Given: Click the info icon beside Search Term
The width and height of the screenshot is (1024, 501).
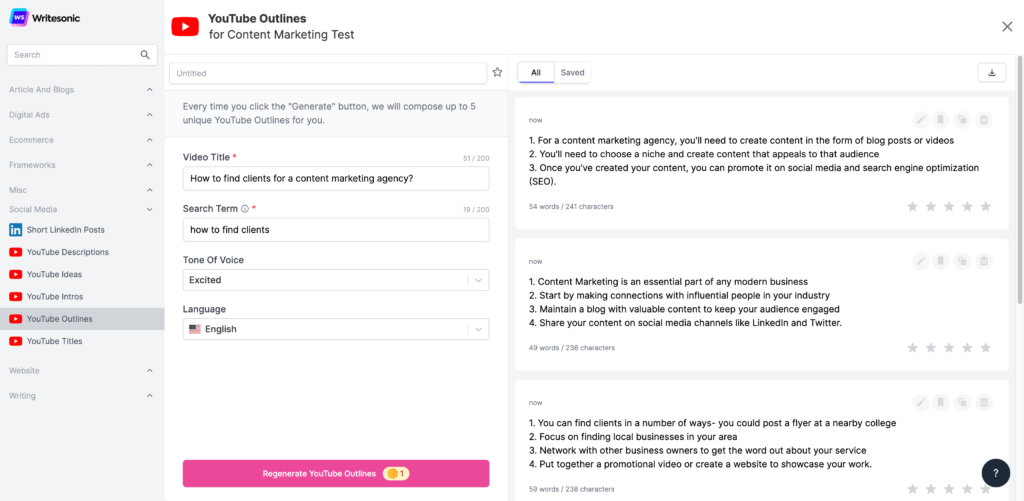Looking at the screenshot, I should point(245,209).
